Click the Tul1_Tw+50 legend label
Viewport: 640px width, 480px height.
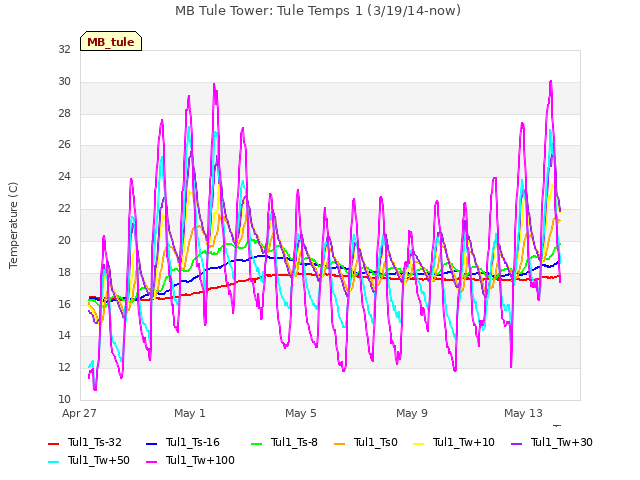(99, 460)
